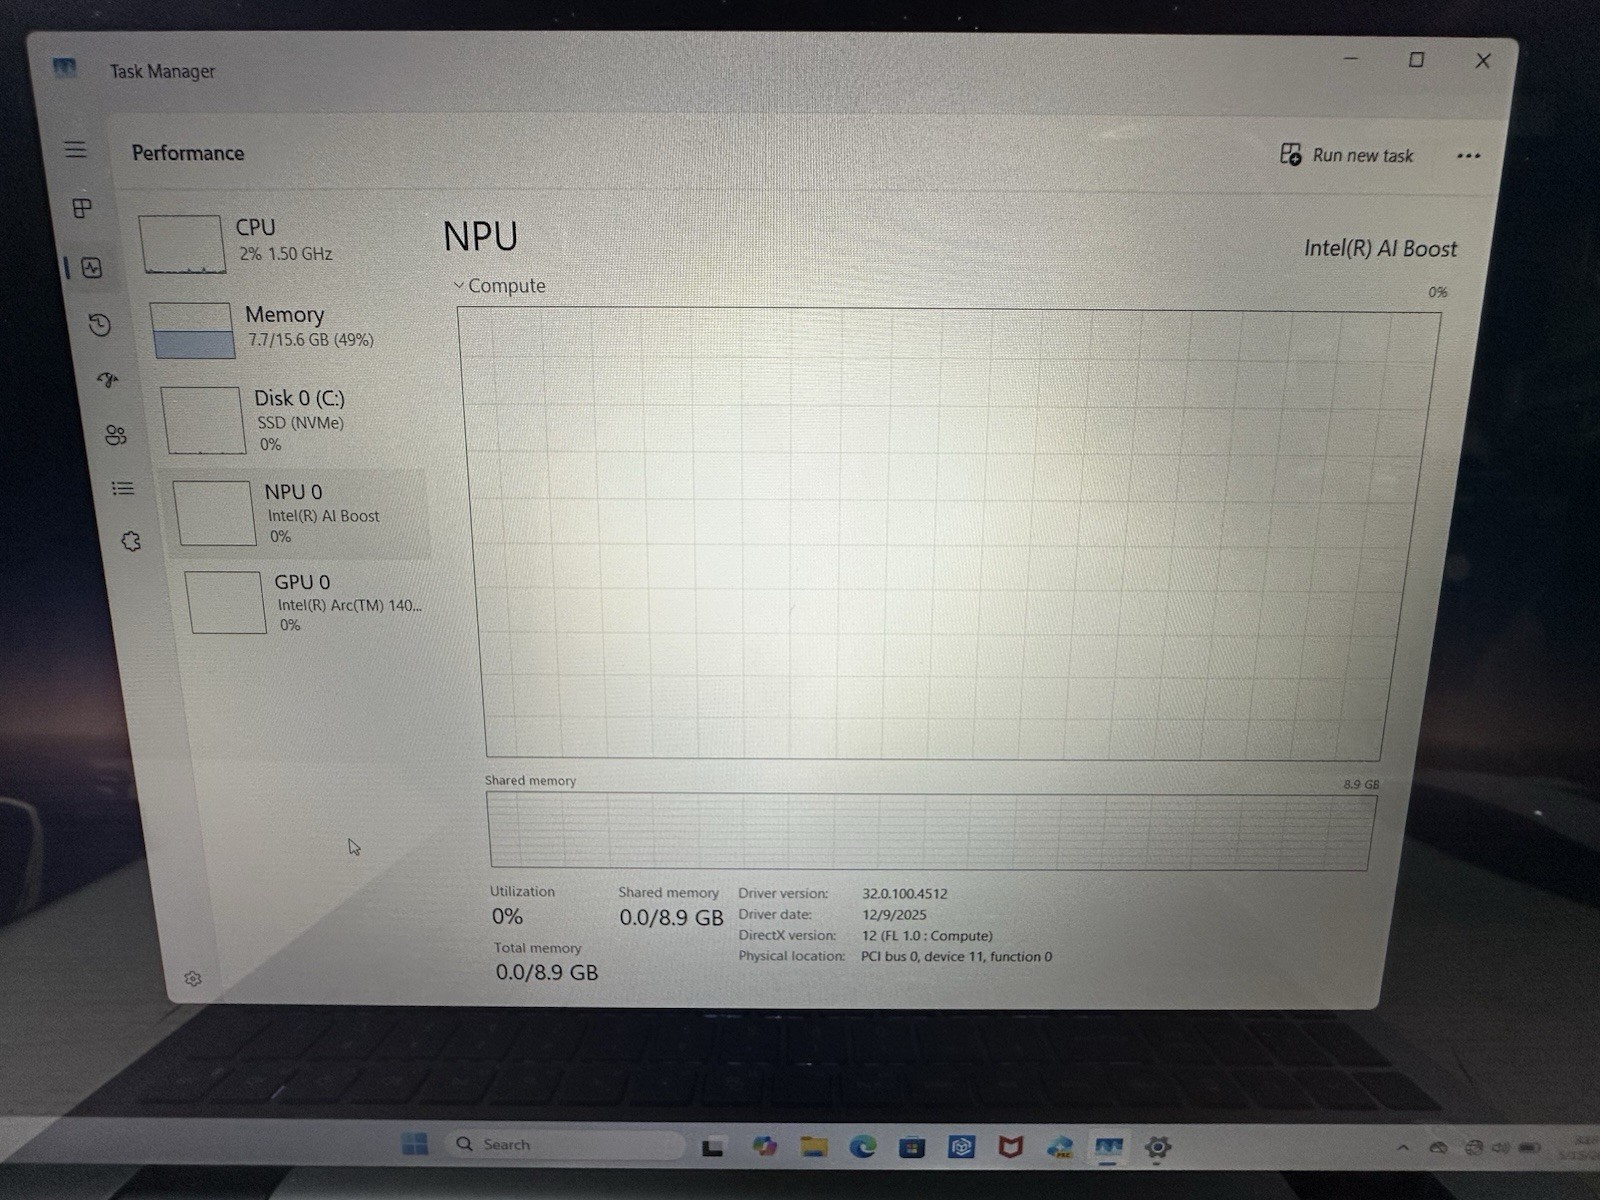The image size is (1600, 1200).
Task: Open Microsoft Store from the taskbar
Action: [912, 1147]
